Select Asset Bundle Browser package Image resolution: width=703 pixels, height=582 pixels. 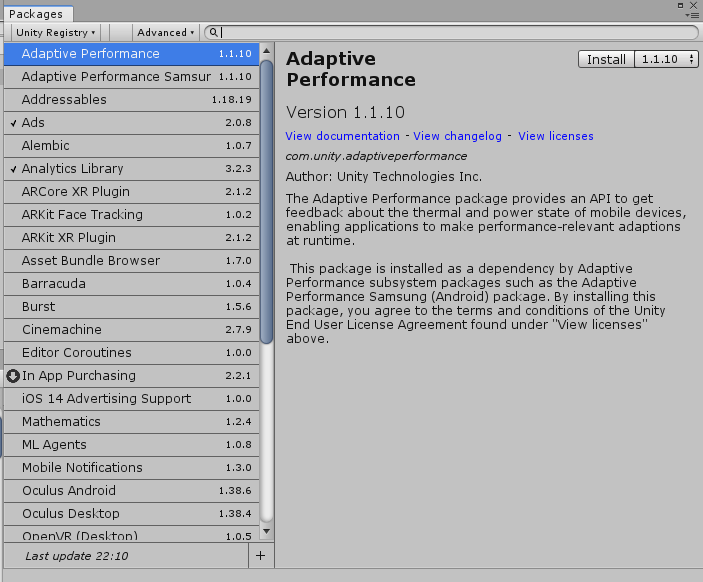pos(131,261)
